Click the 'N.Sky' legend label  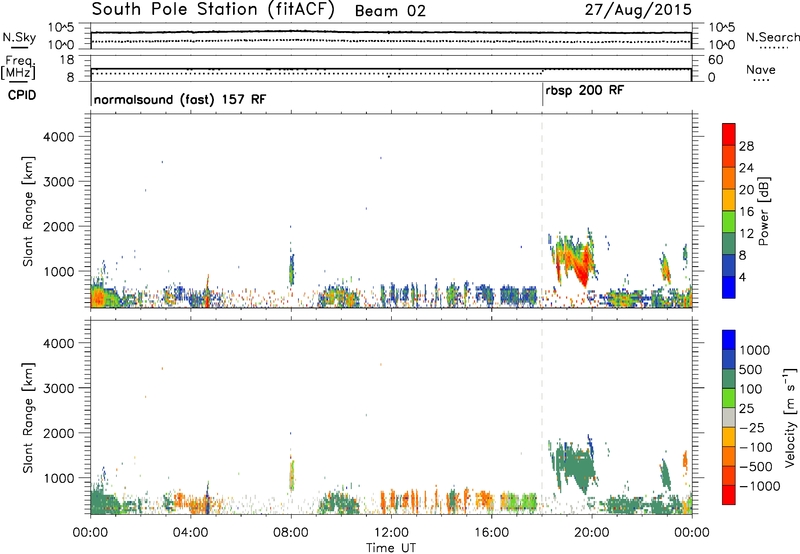point(19,37)
